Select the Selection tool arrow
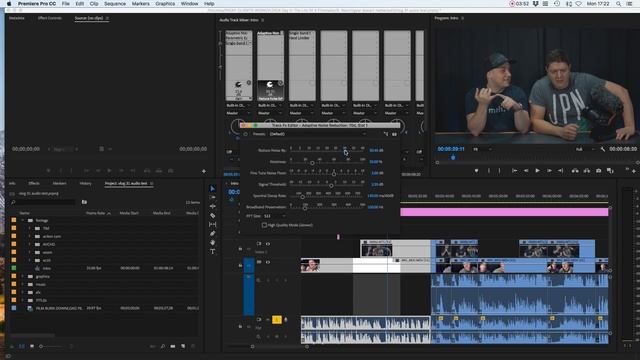The height and width of the screenshot is (360, 640). click(x=213, y=188)
